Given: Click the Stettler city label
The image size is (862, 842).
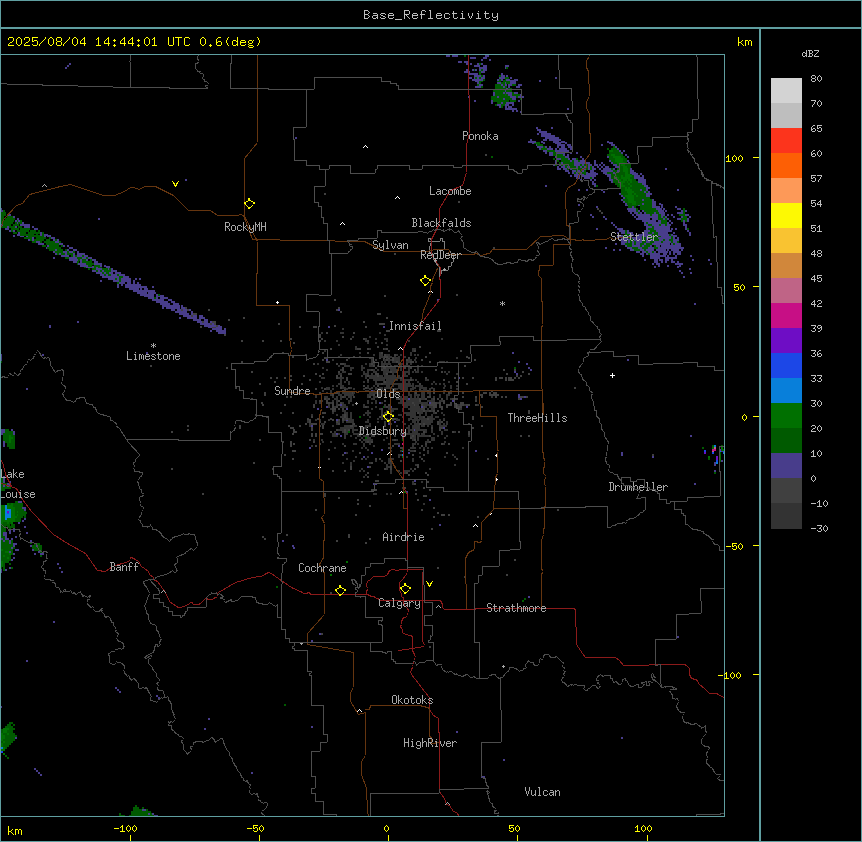Looking at the screenshot, I should tap(634, 237).
